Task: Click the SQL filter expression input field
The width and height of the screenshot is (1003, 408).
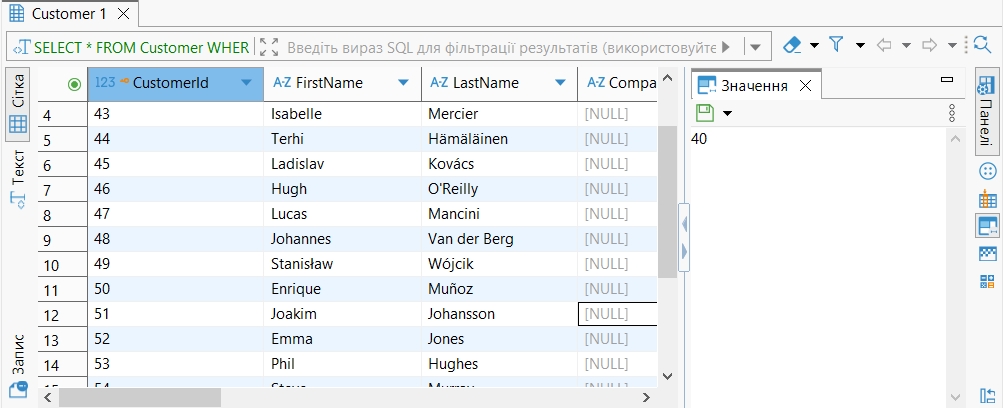Action: pos(502,47)
